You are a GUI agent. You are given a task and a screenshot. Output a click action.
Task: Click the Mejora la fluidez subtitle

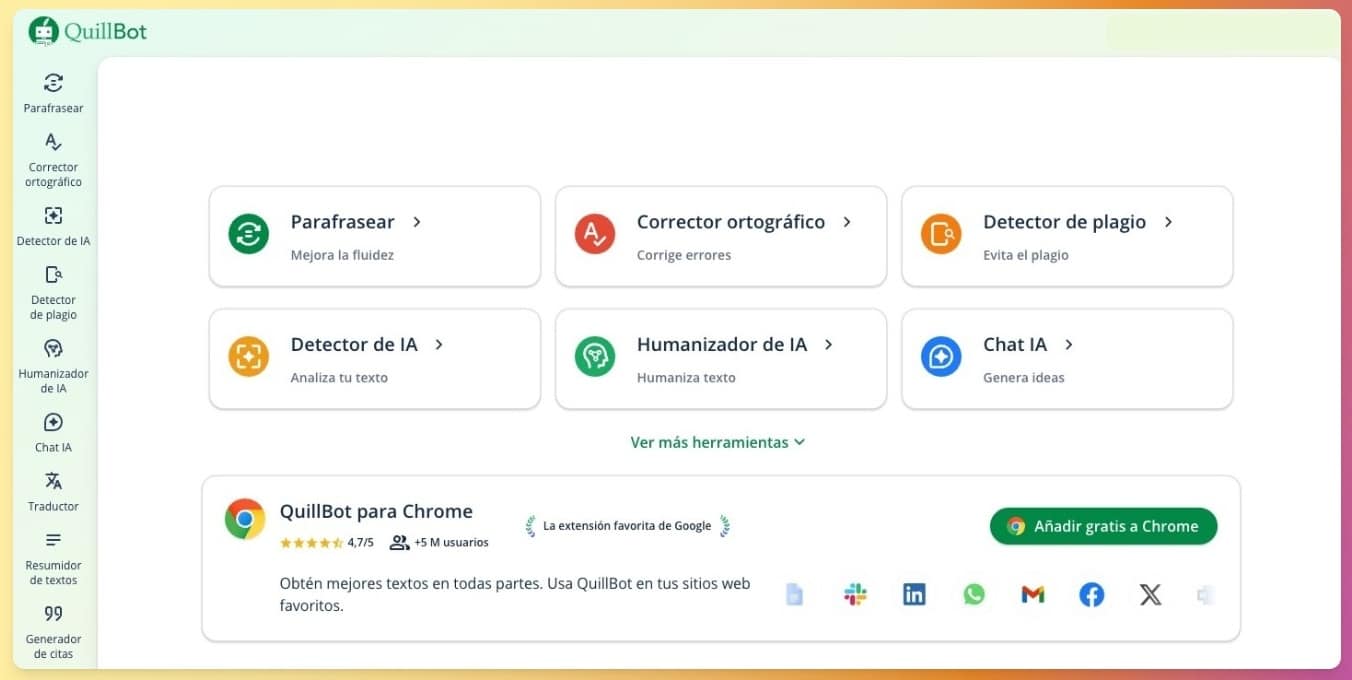point(342,255)
